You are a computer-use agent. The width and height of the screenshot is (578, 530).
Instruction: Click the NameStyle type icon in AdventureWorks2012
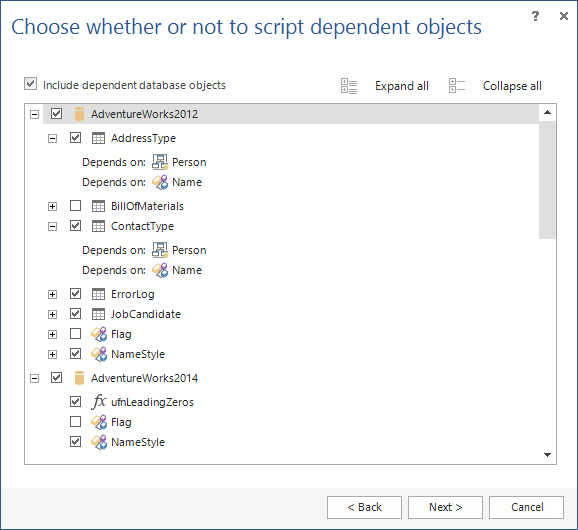[x=99, y=354]
